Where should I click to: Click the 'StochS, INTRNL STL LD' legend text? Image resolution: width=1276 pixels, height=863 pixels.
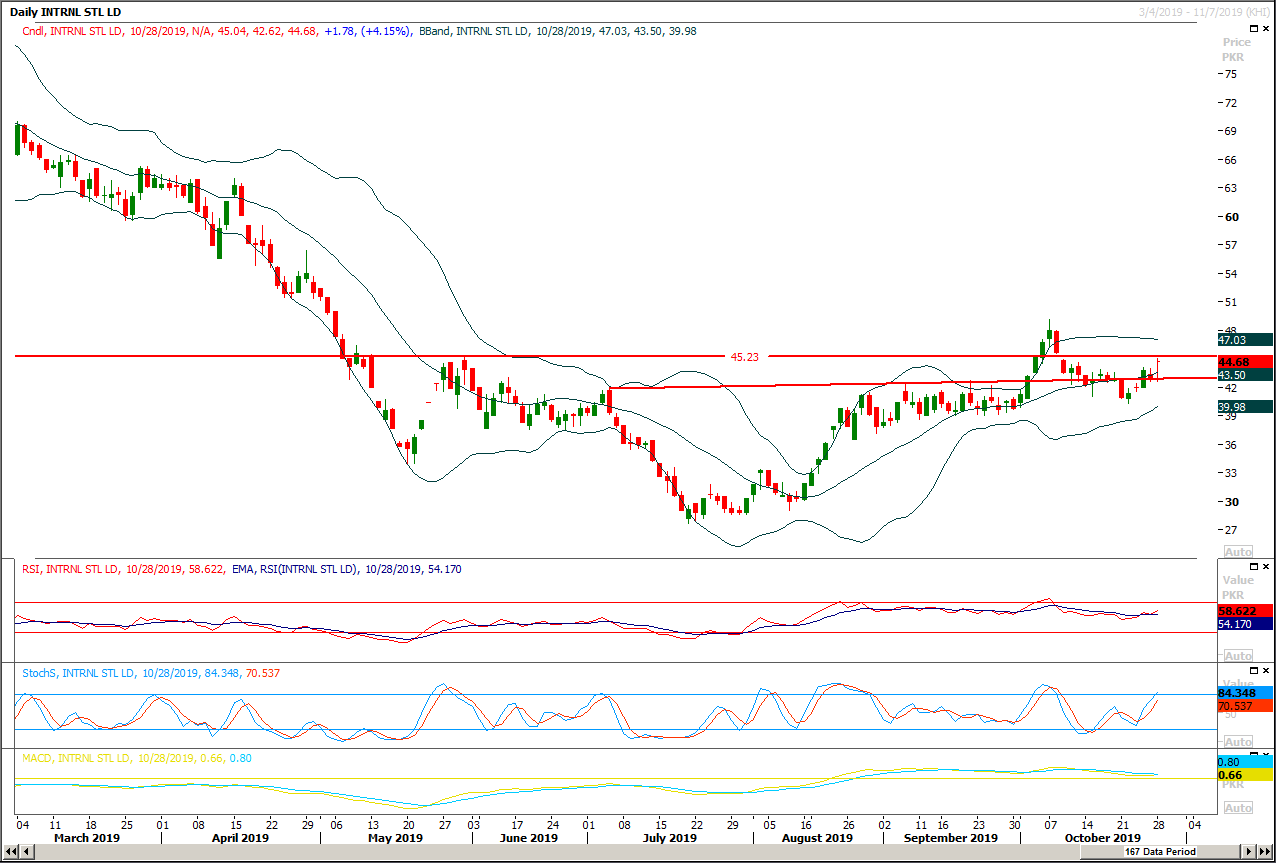click(x=78, y=673)
